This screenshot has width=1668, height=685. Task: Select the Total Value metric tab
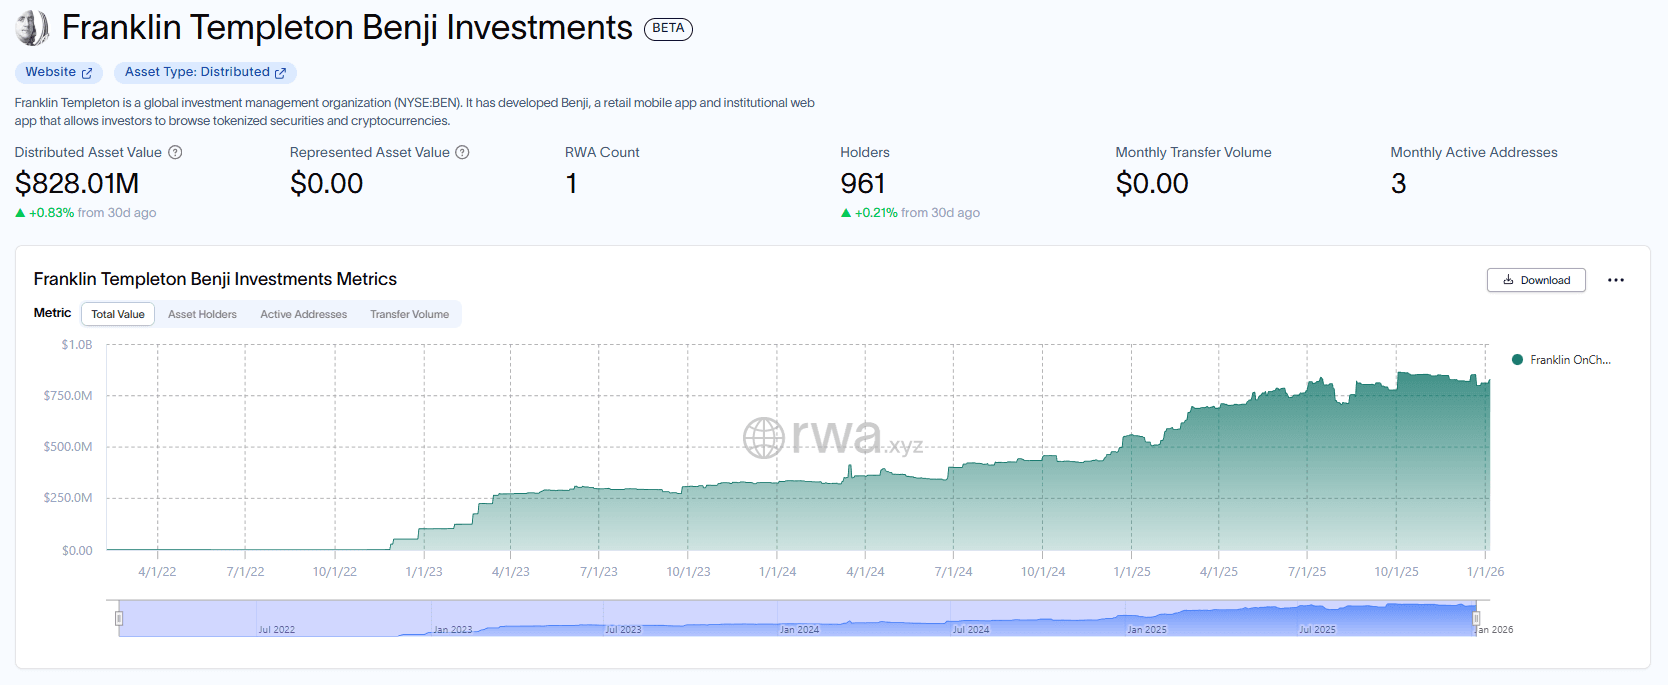[x=118, y=314]
